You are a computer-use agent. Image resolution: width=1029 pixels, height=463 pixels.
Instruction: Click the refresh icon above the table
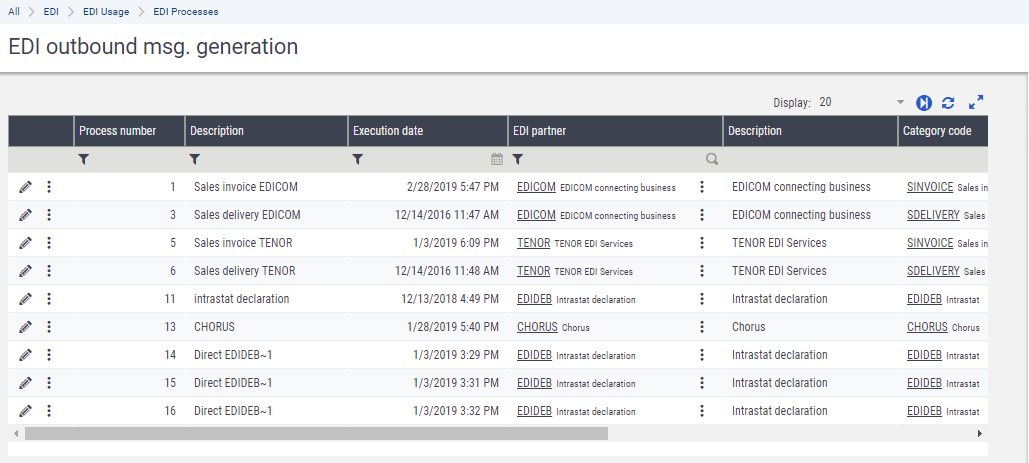point(948,102)
